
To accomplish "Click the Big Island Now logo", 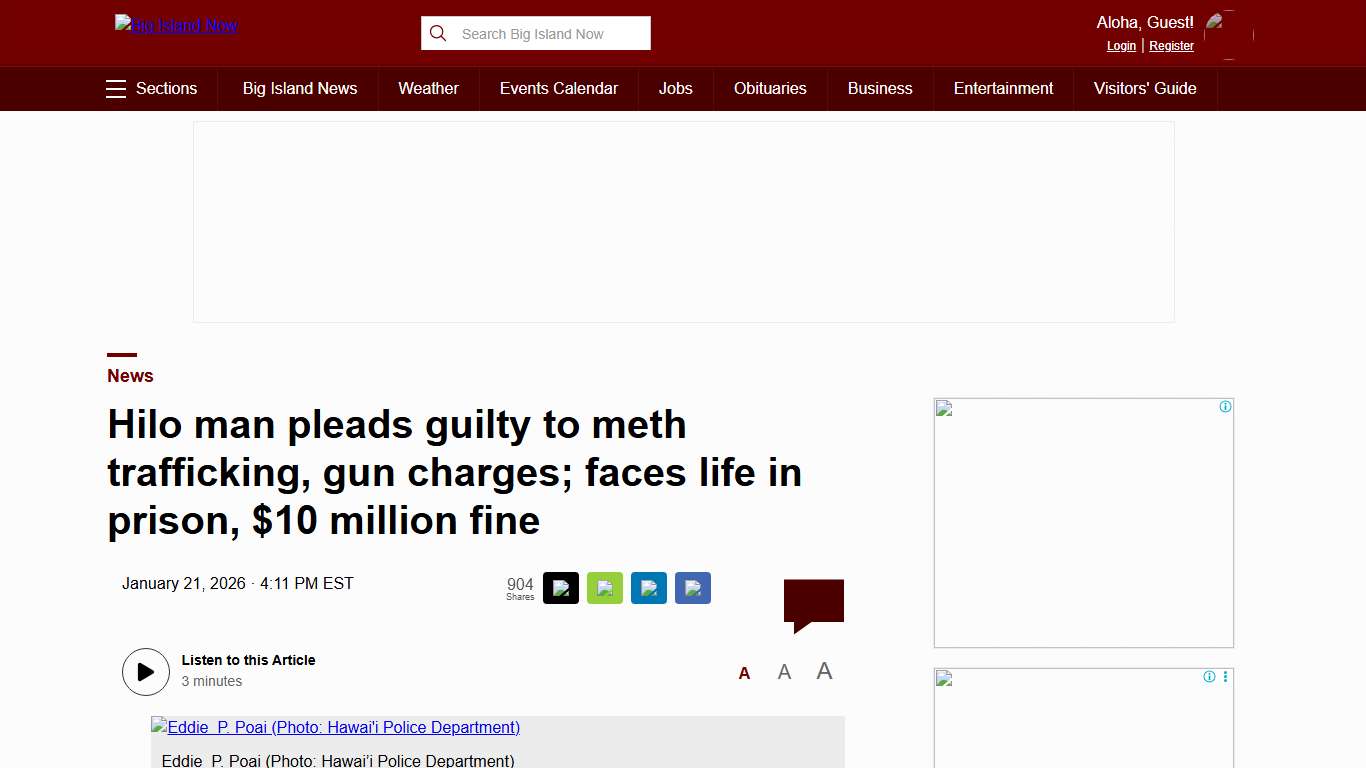I will [176, 24].
